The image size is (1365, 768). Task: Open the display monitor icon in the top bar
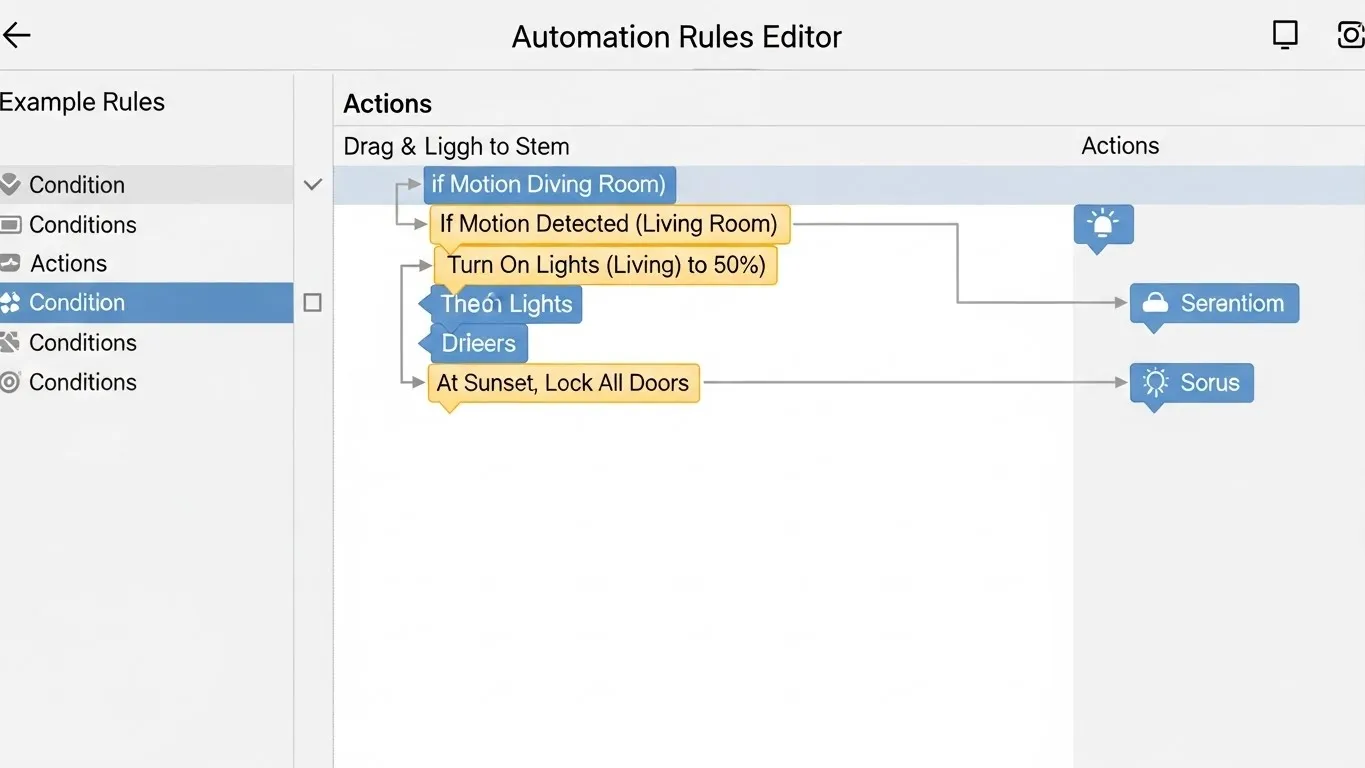[x=1285, y=34]
